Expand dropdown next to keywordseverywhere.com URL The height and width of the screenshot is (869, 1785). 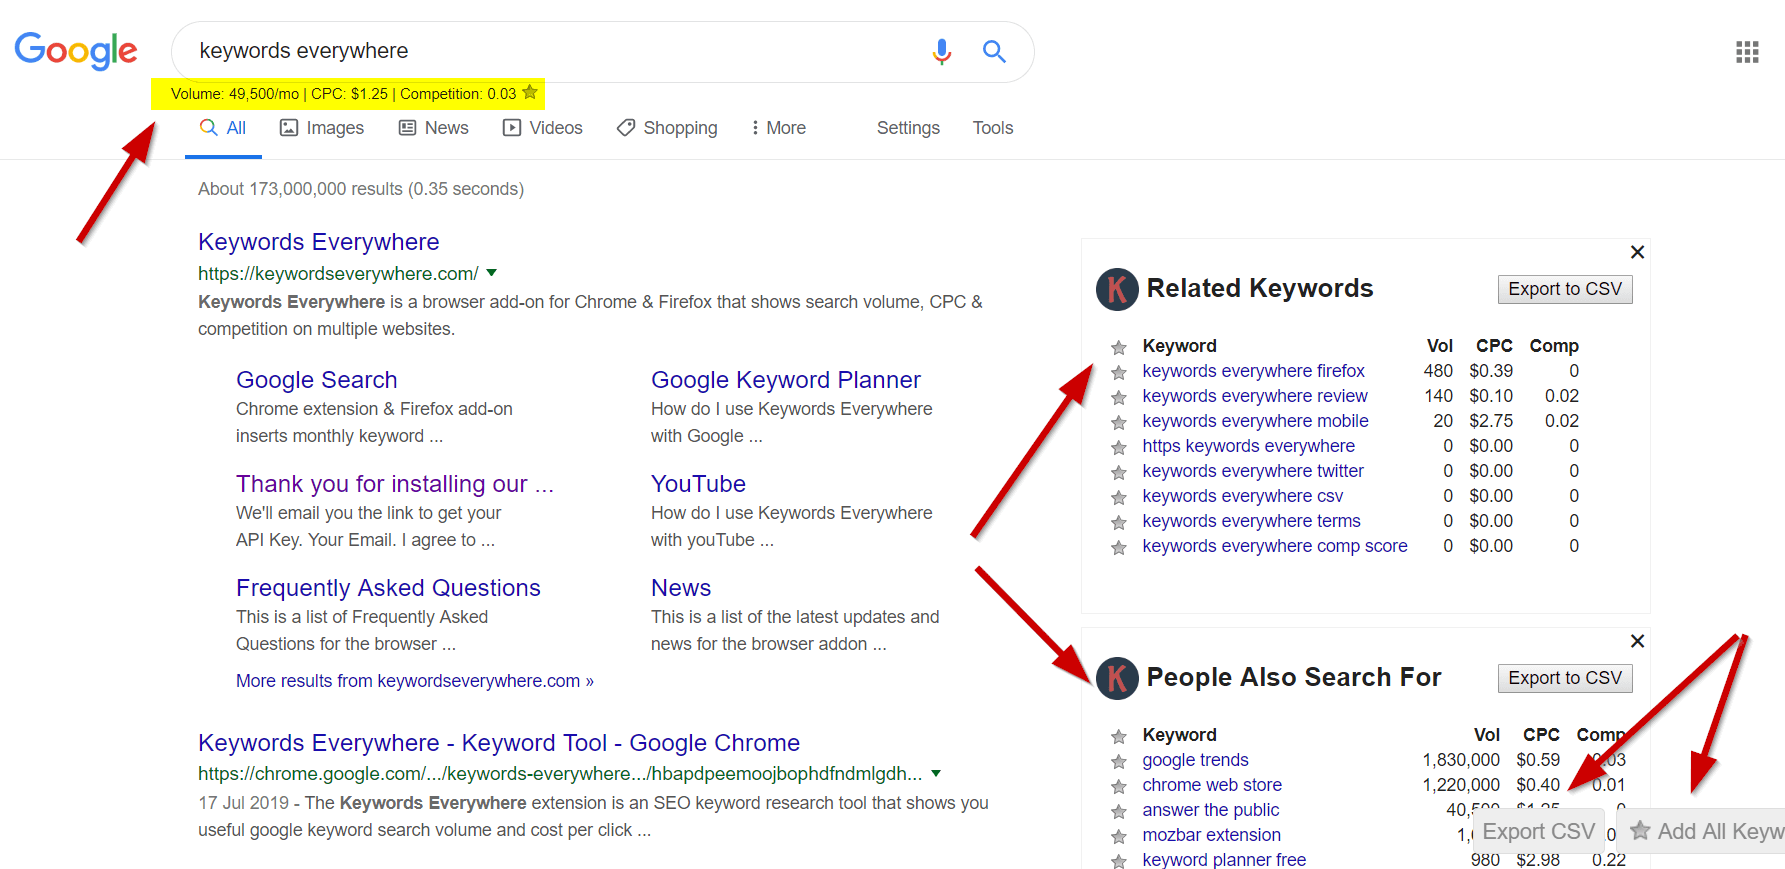(x=491, y=273)
